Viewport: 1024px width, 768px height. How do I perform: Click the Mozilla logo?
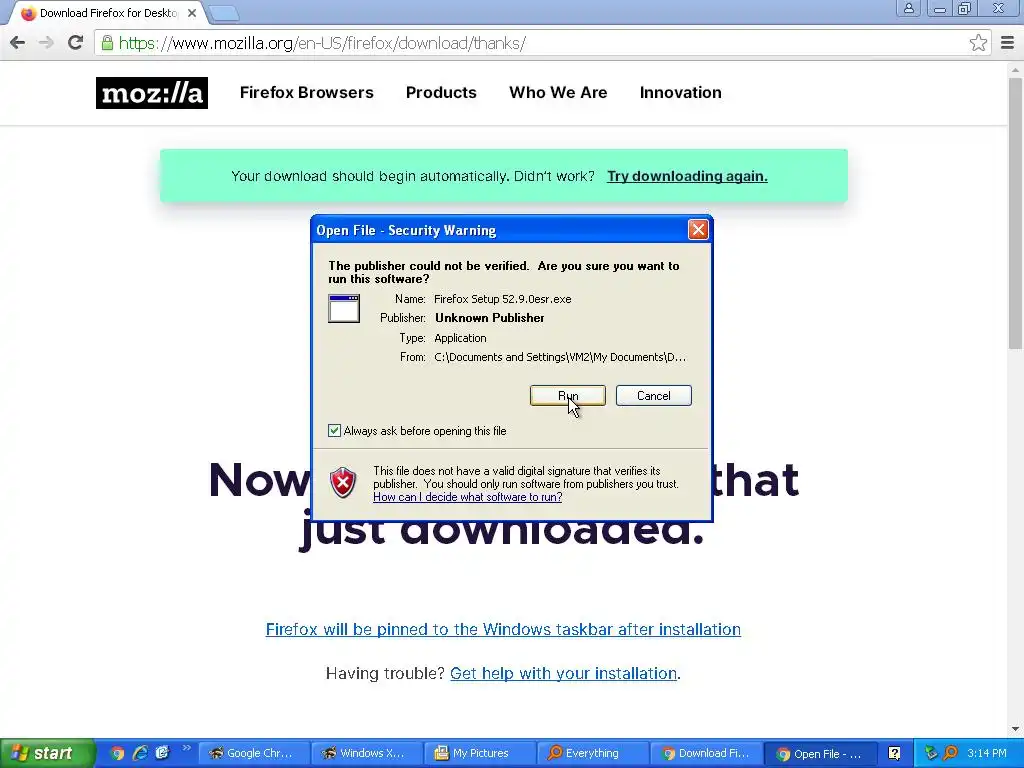pyautogui.click(x=152, y=93)
